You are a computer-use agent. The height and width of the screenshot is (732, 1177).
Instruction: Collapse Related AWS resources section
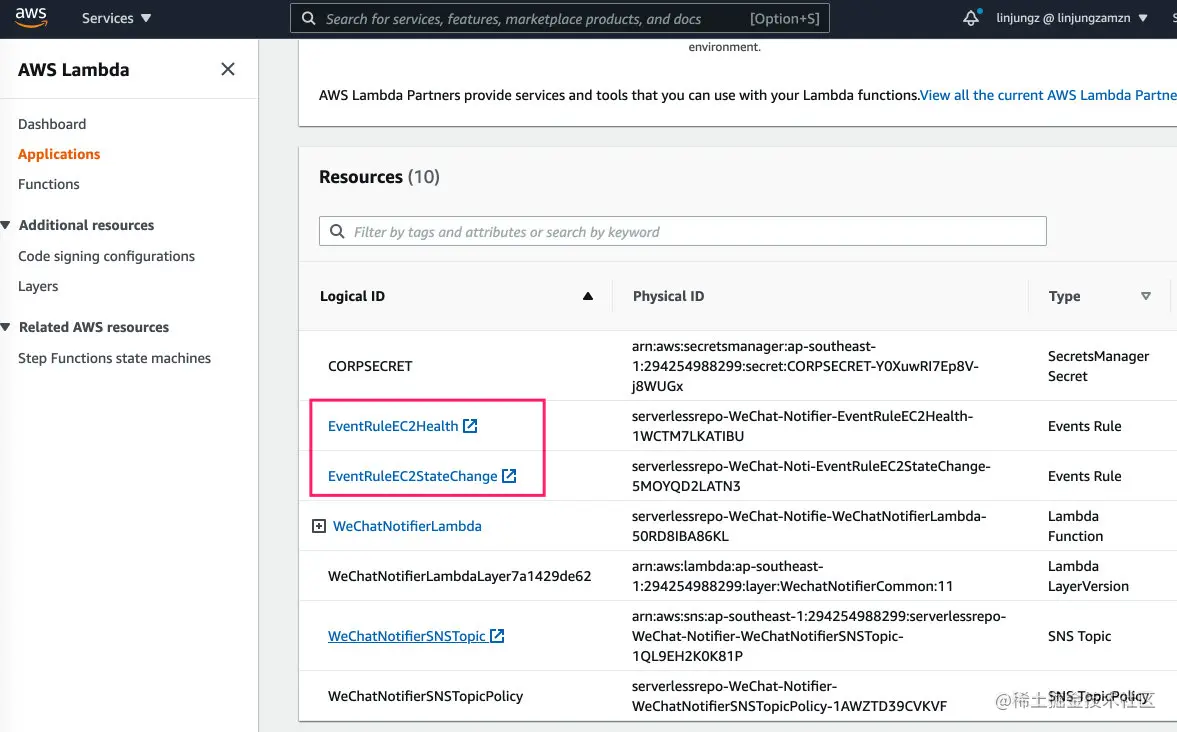(x=6, y=327)
